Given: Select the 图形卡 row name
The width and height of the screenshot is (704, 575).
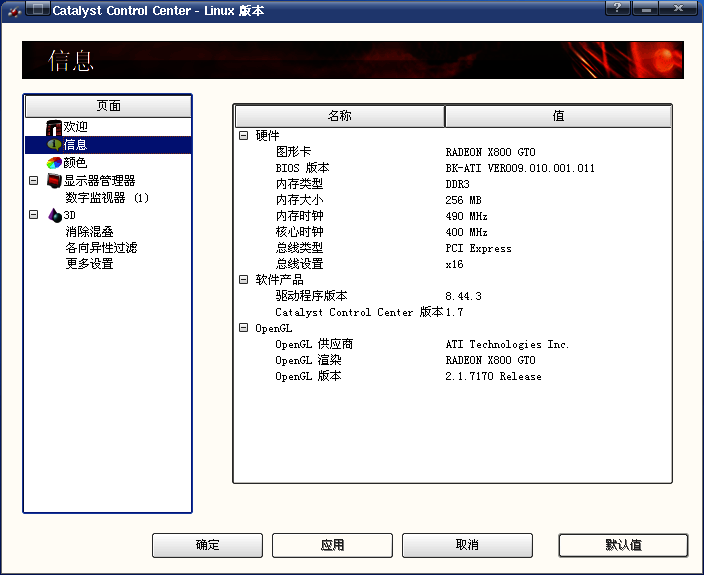Looking at the screenshot, I should [293, 152].
